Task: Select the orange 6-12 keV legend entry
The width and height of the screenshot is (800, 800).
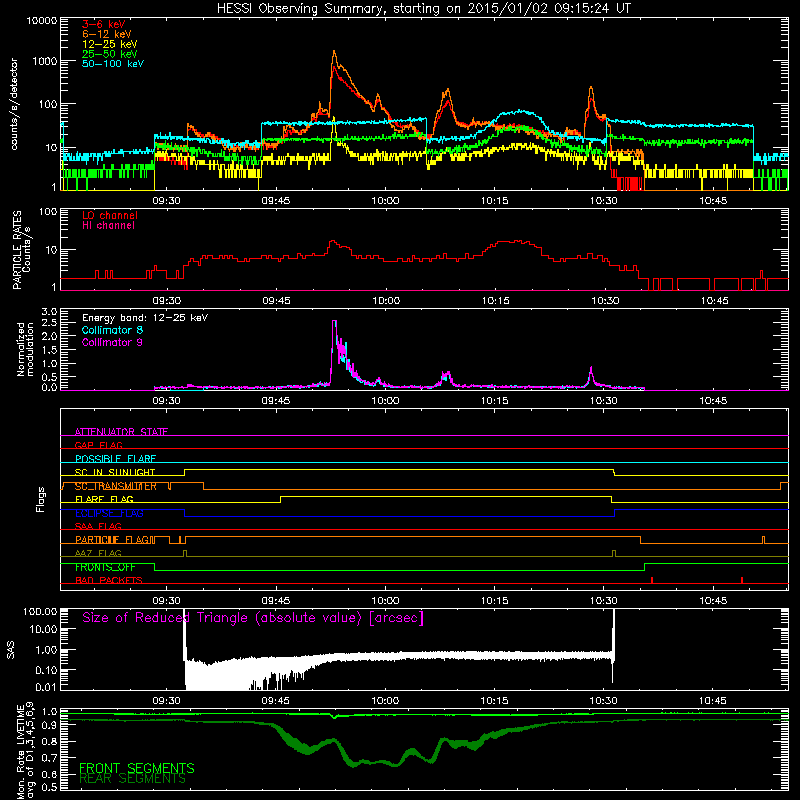Action: (107, 34)
